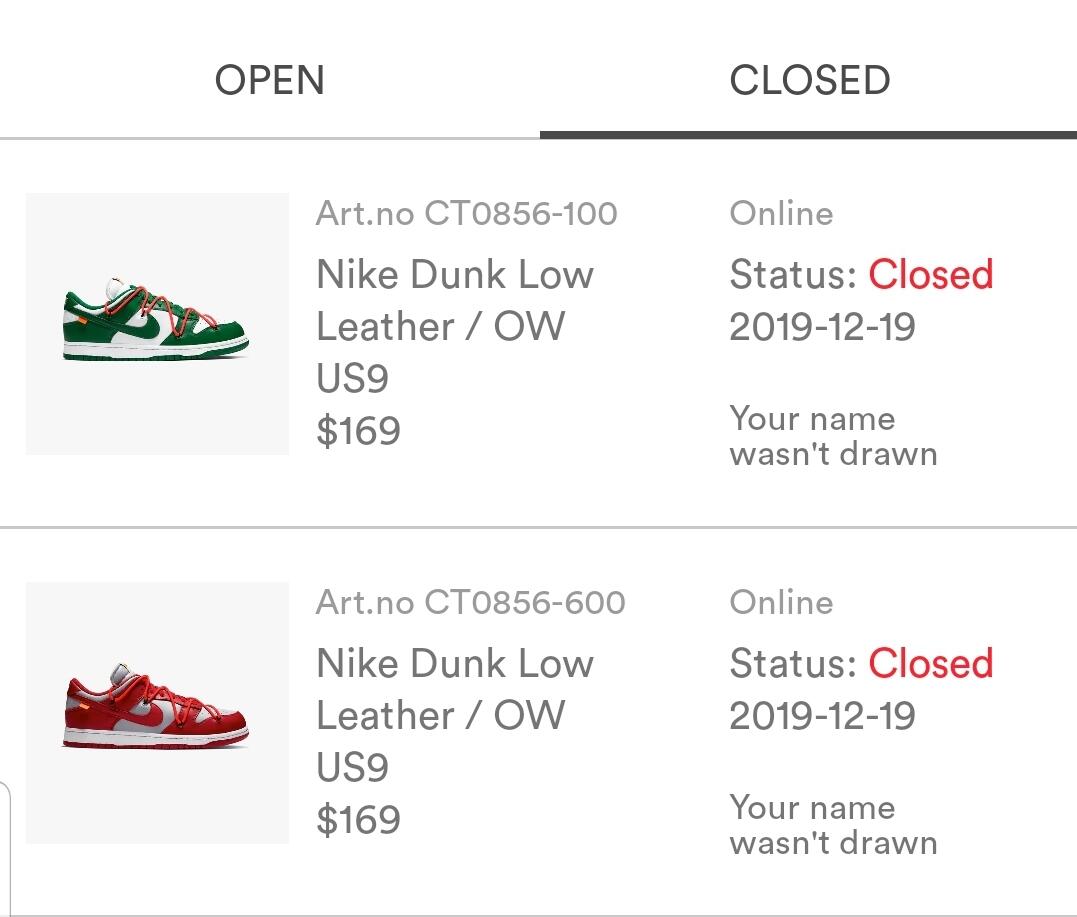
Task: Tap the green shoe's Nike Dunk Low title
Action: [x=455, y=275]
